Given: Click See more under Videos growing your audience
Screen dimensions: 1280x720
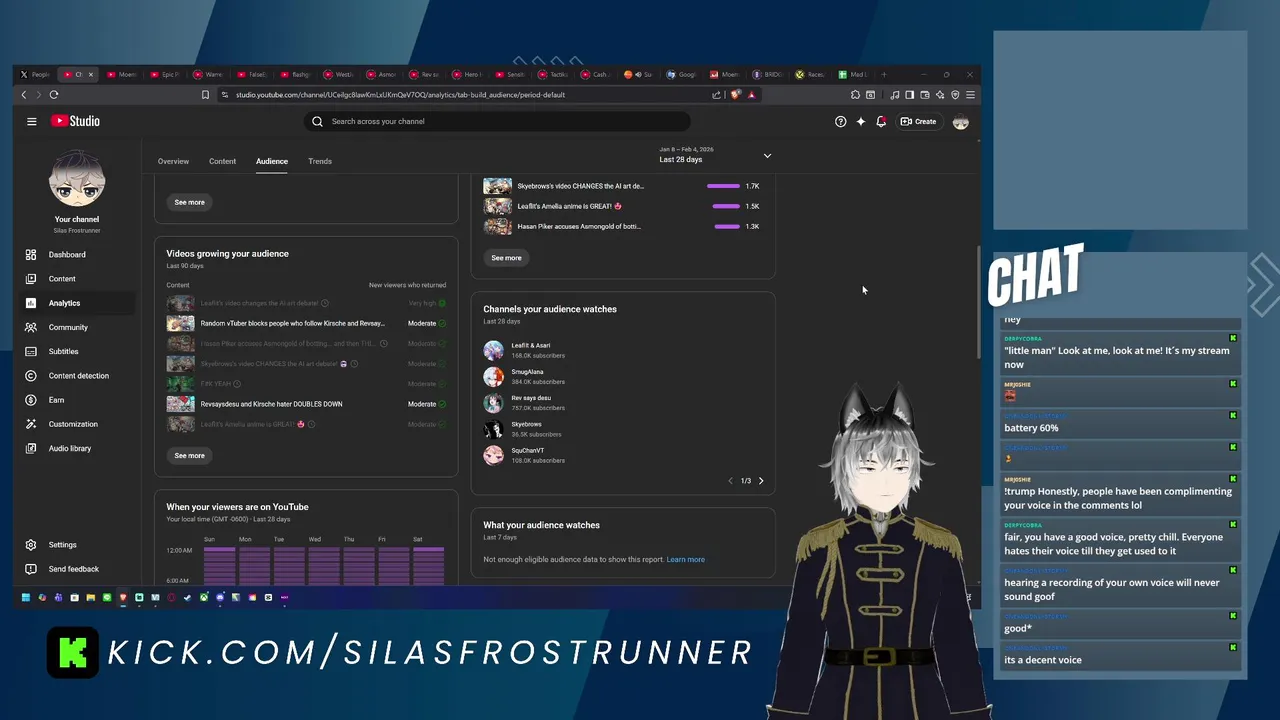Looking at the screenshot, I should [189, 455].
